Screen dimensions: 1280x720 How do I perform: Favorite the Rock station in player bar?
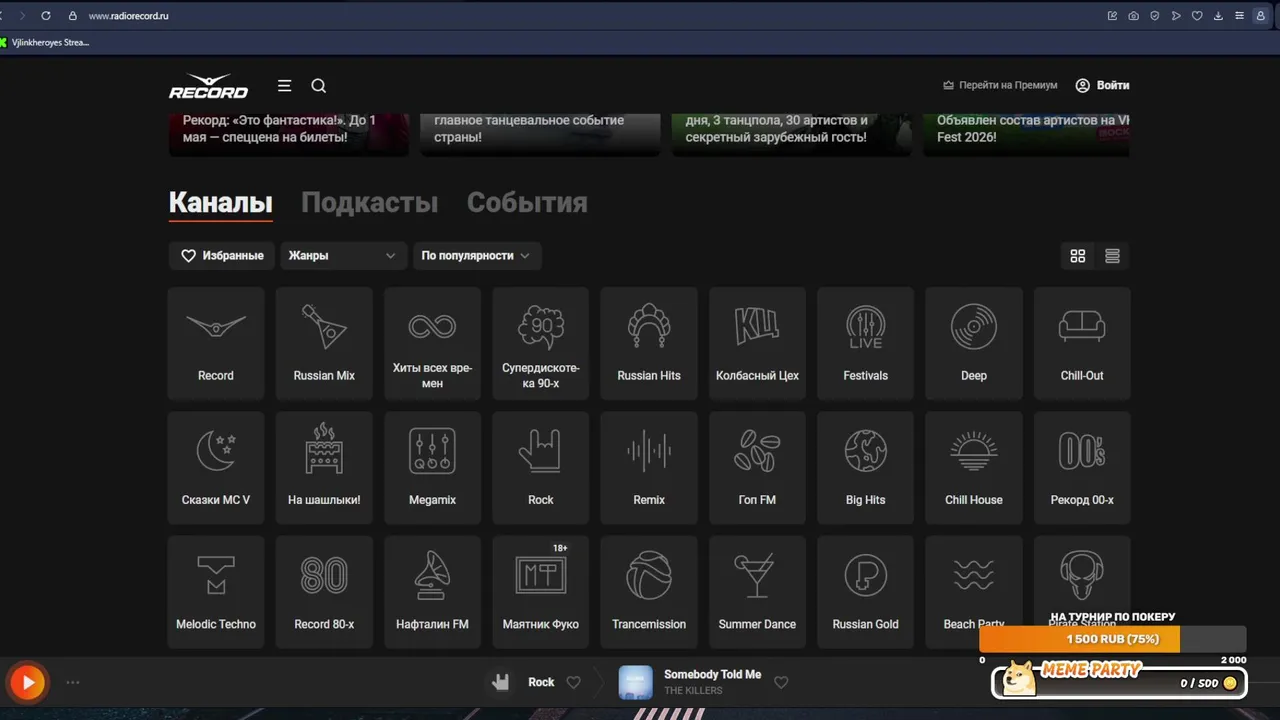point(574,683)
